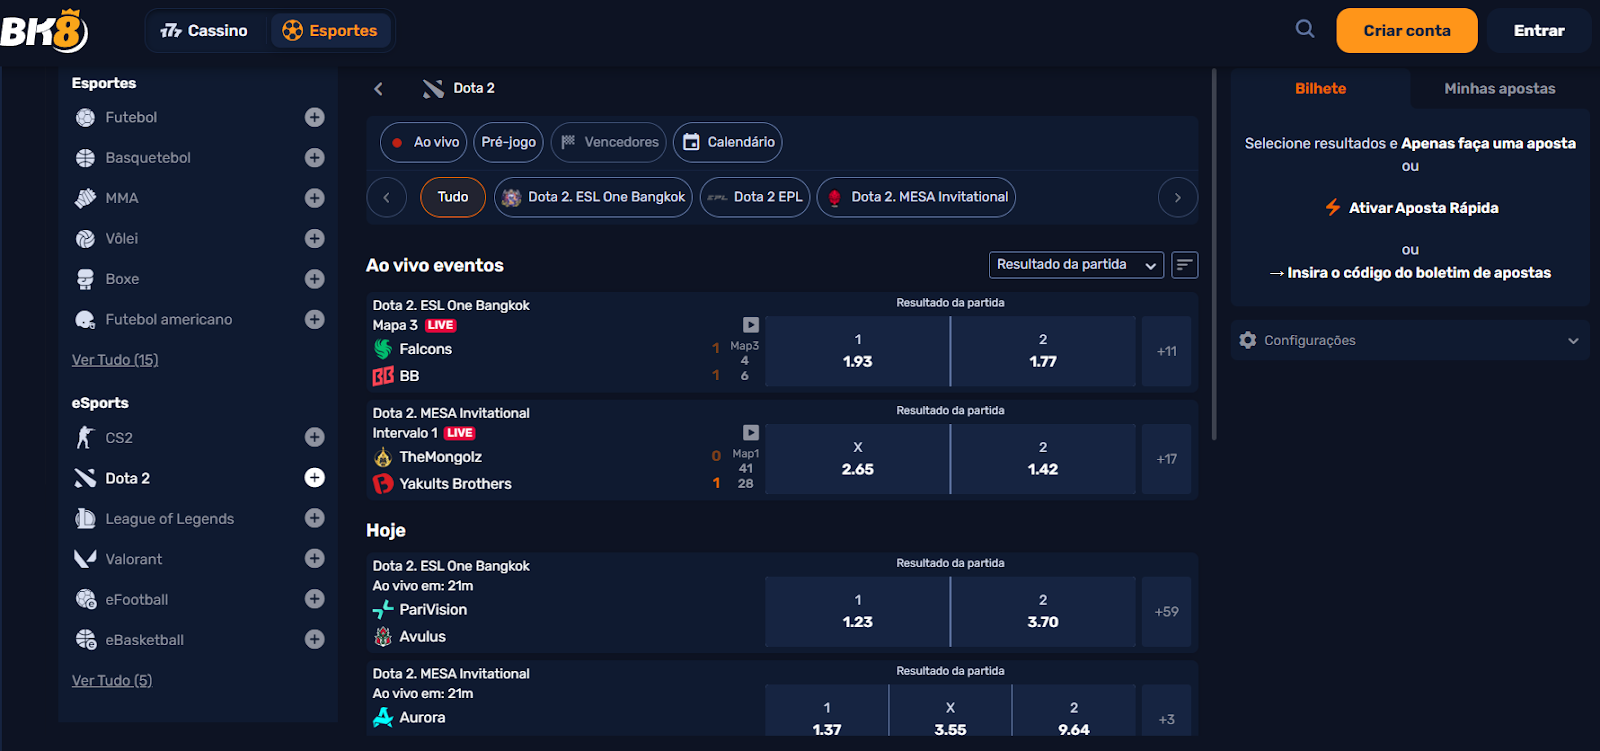The width and height of the screenshot is (1600, 751).
Task: Click the PariVision team logo
Action: (383, 610)
